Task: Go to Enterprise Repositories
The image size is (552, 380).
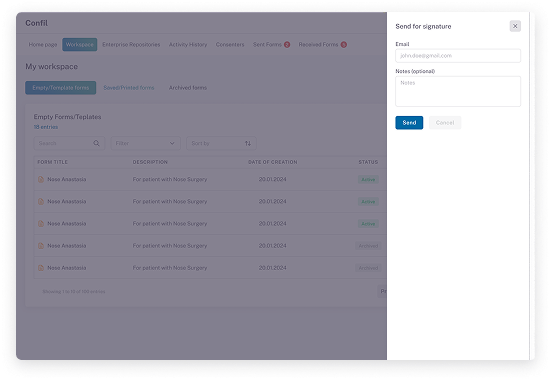Action: click(x=131, y=45)
